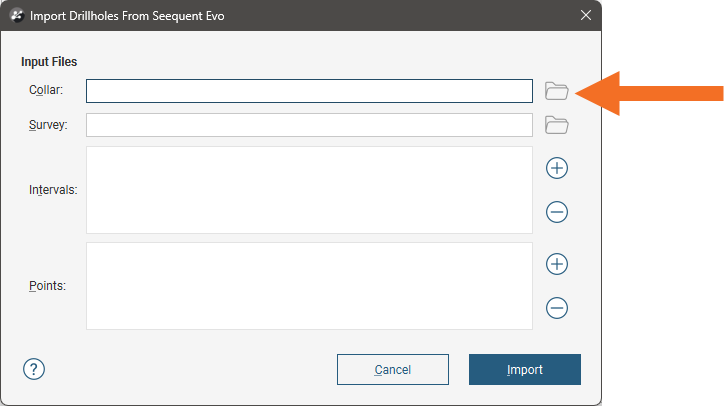Add a Points file with plus button

tap(557, 264)
